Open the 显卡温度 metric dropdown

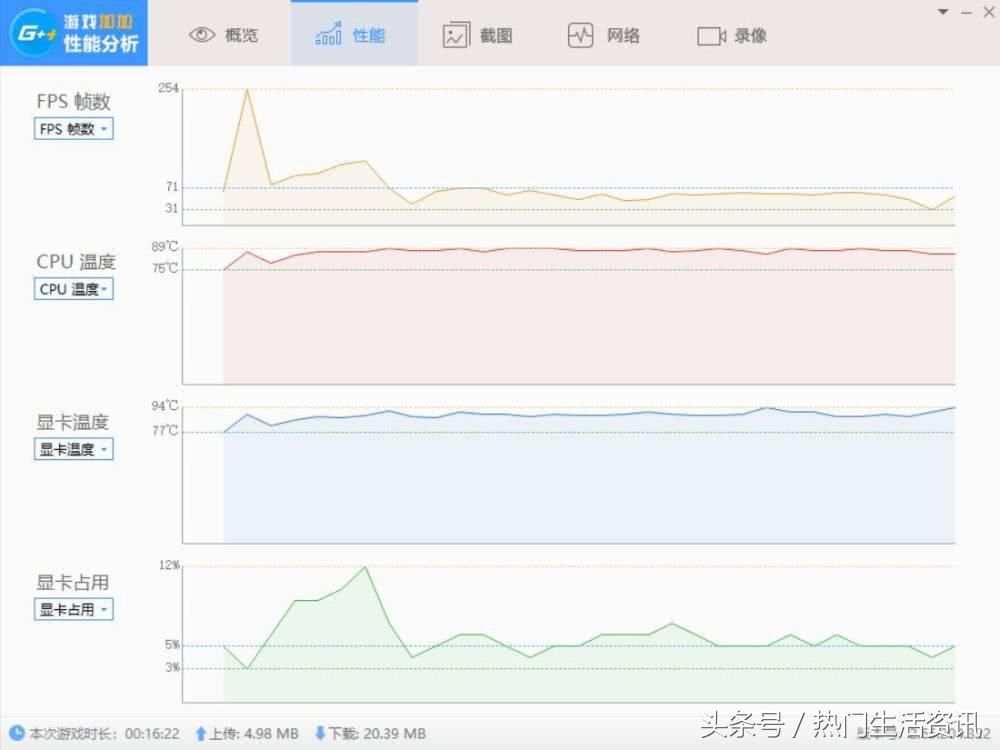click(x=73, y=448)
